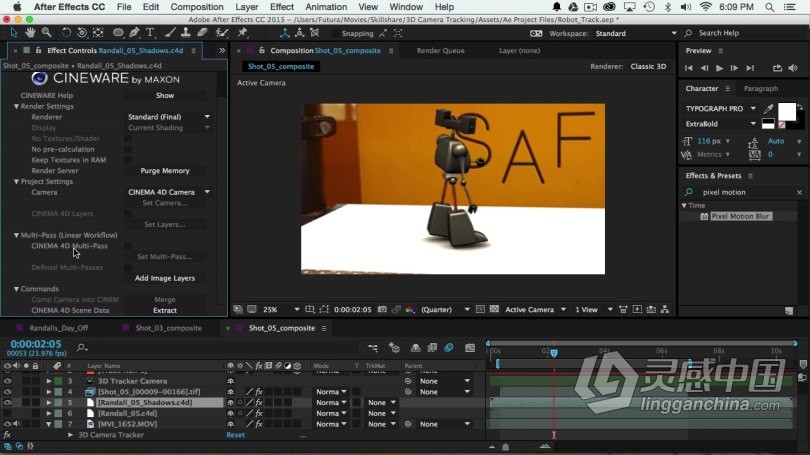Toggle the No Textures/Shader checkbox

point(128,138)
